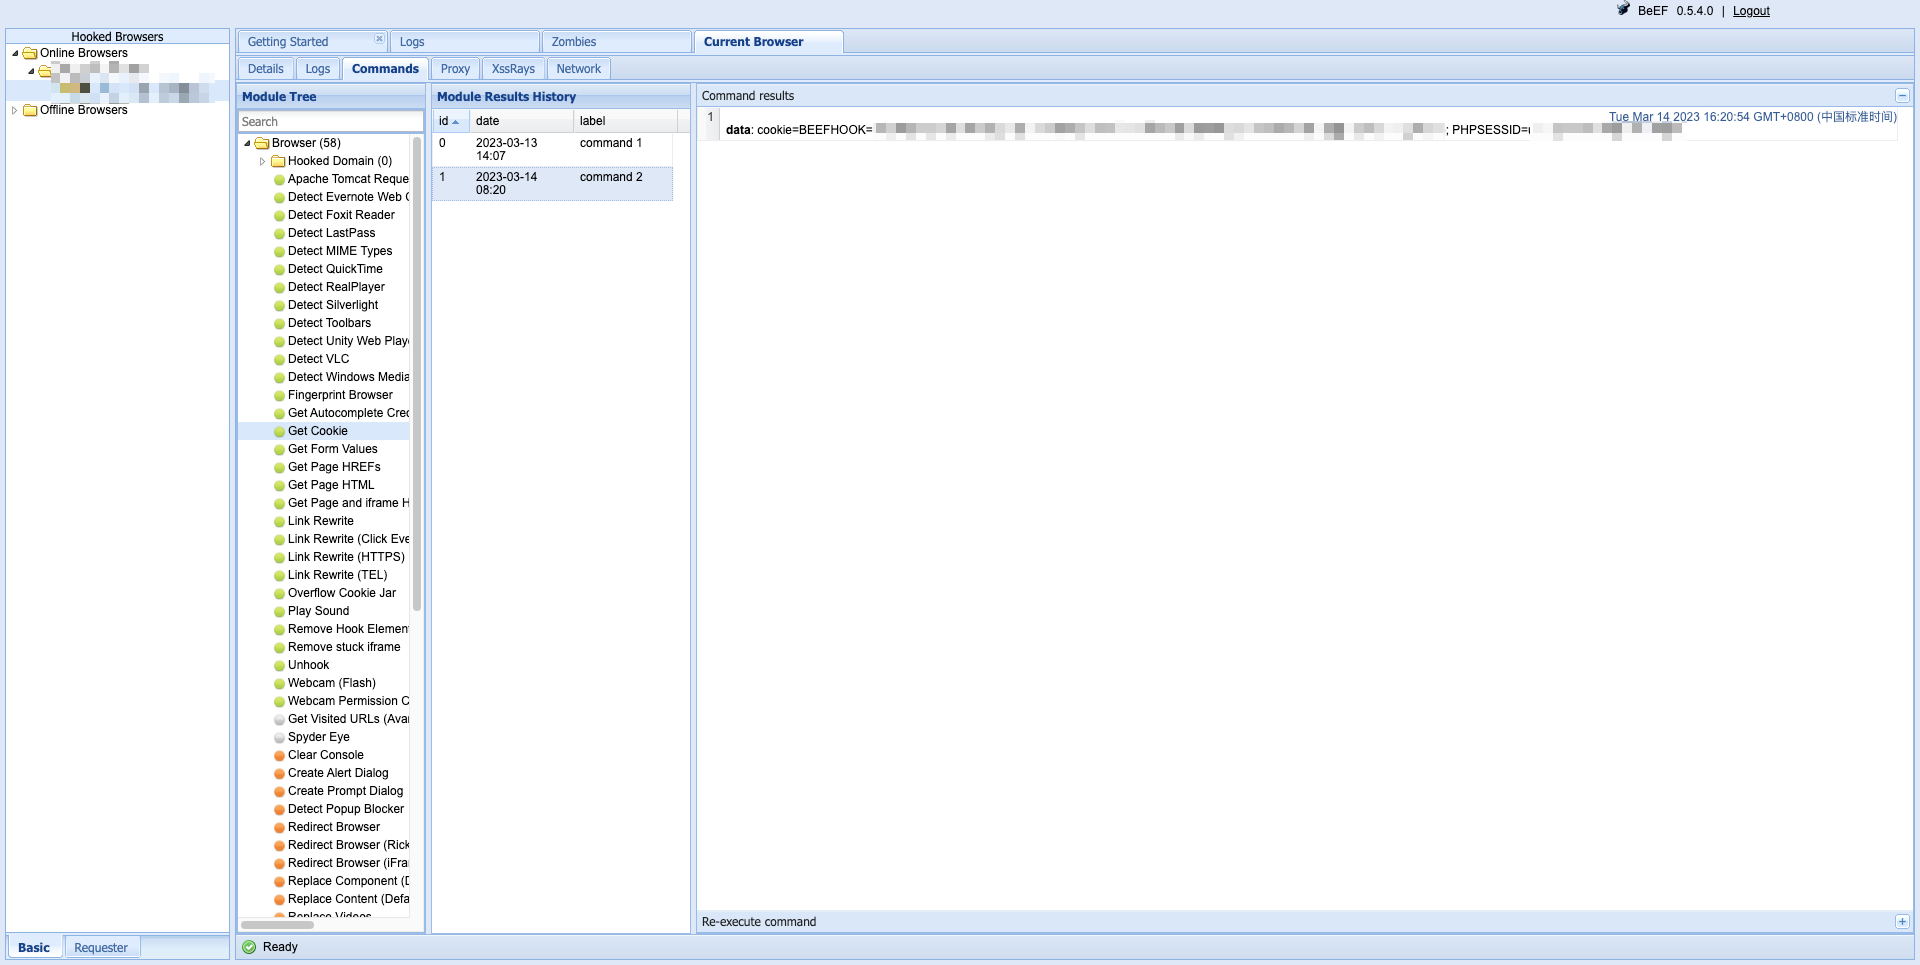
Task: Click the Logout link
Action: click(1751, 11)
